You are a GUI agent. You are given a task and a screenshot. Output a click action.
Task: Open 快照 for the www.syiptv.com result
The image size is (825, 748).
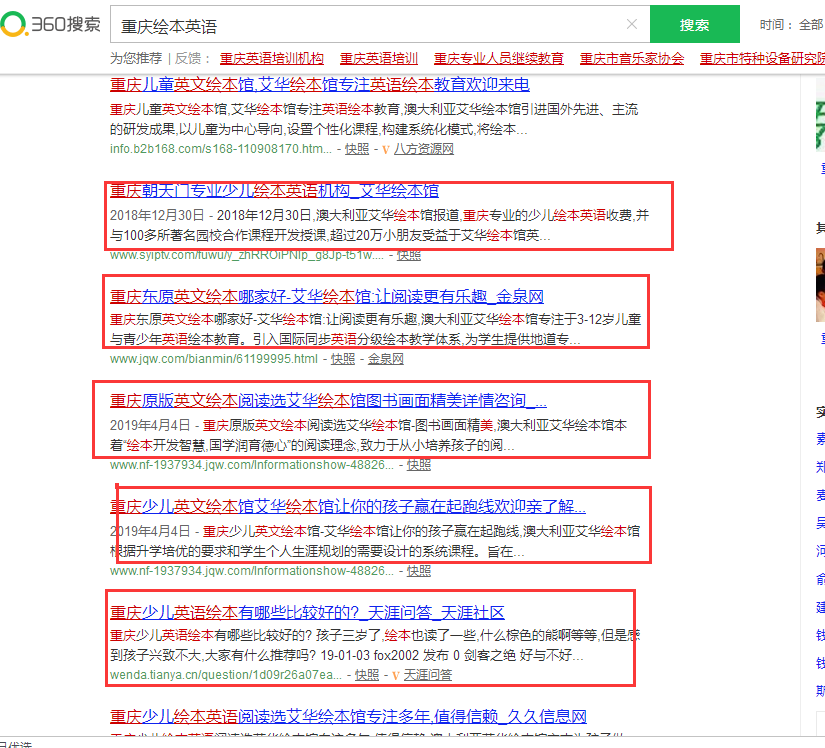[409, 255]
